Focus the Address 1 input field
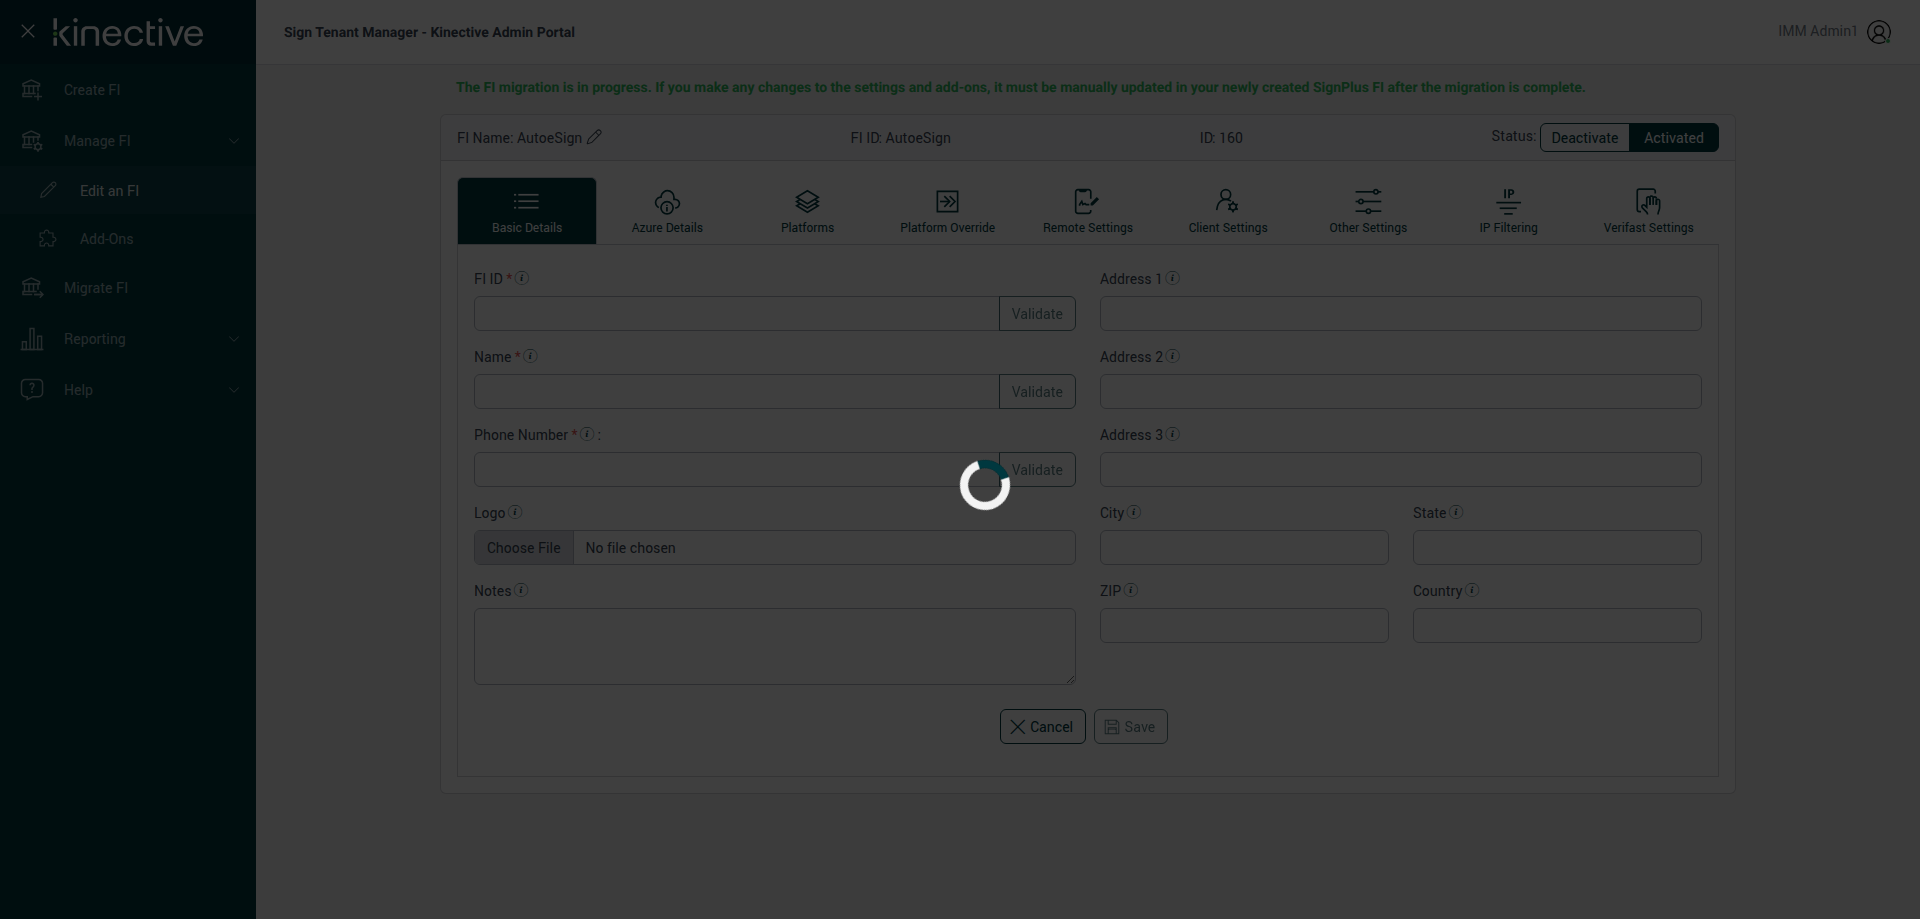This screenshot has height=919, width=1920. (x=1401, y=314)
